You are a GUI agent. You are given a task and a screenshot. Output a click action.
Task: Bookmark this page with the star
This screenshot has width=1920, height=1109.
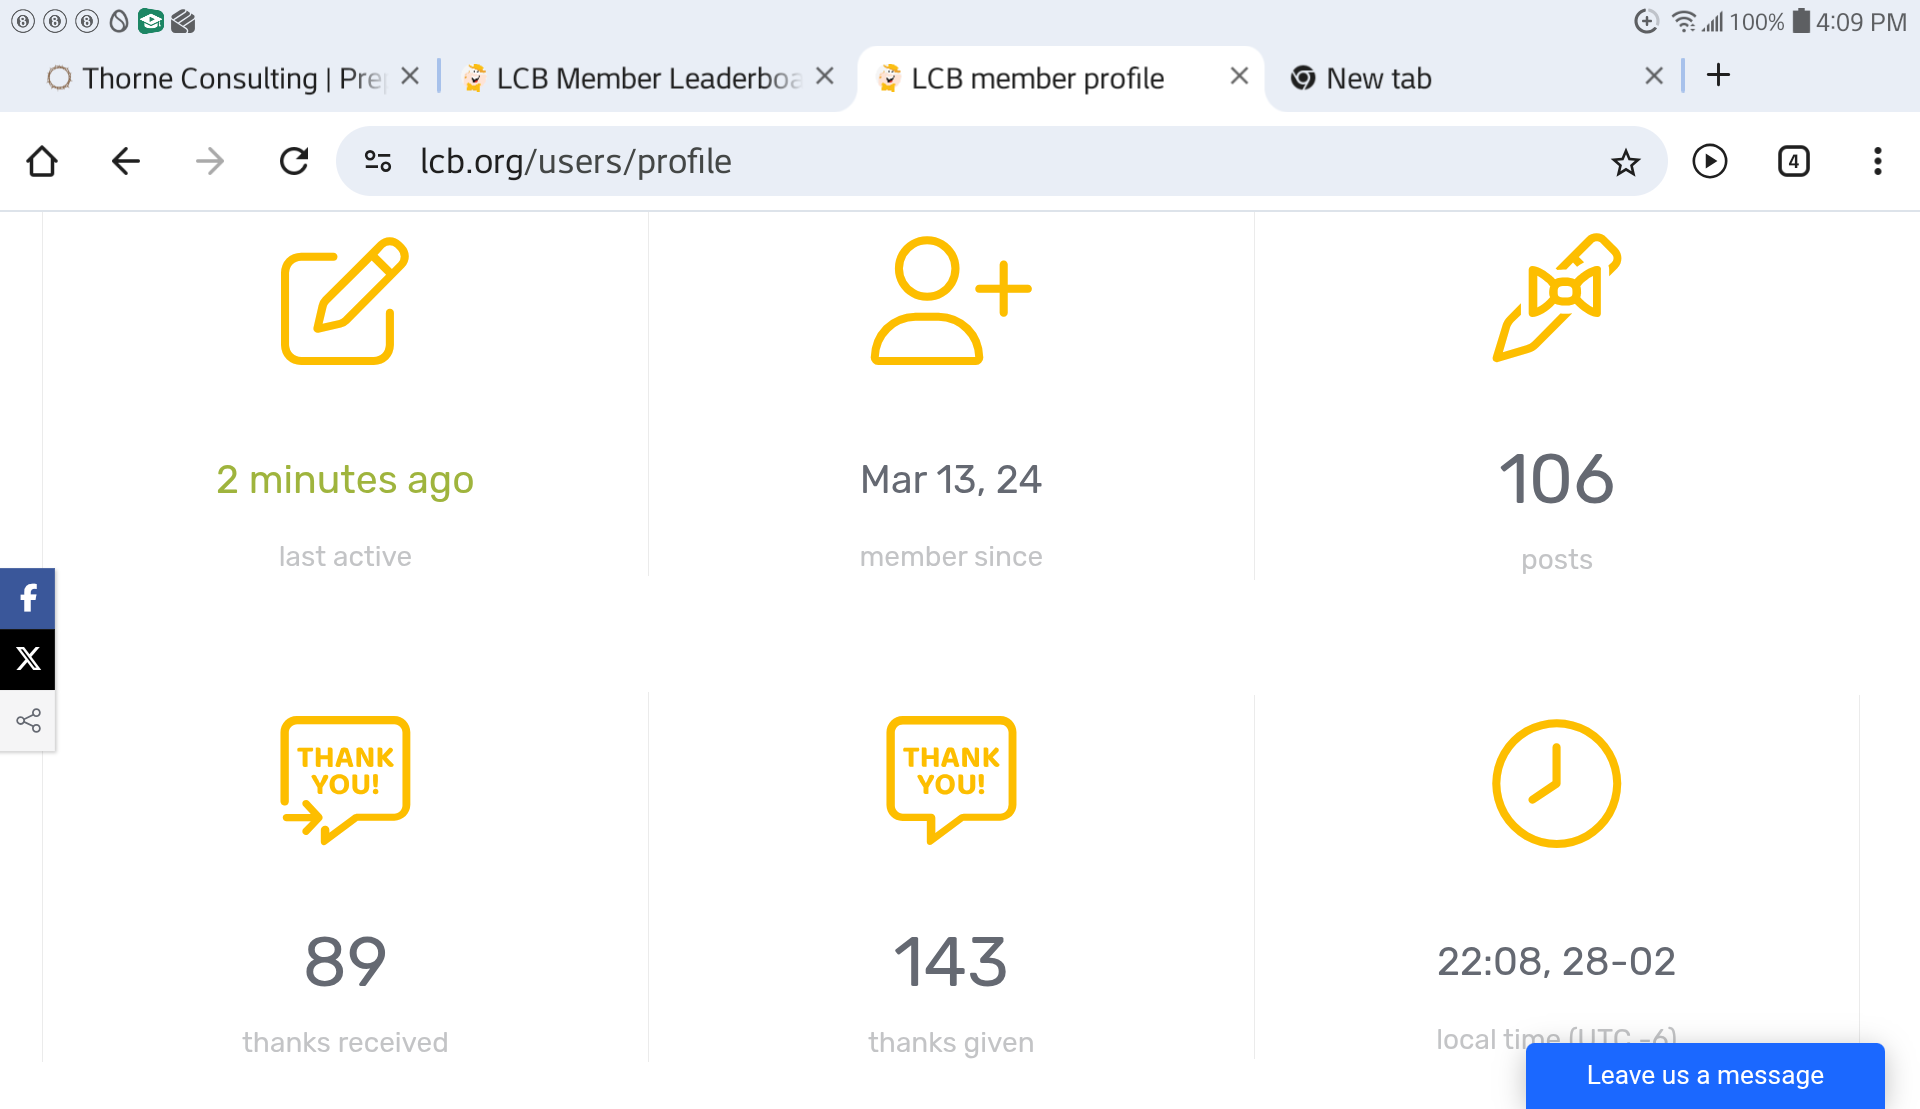click(x=1626, y=162)
